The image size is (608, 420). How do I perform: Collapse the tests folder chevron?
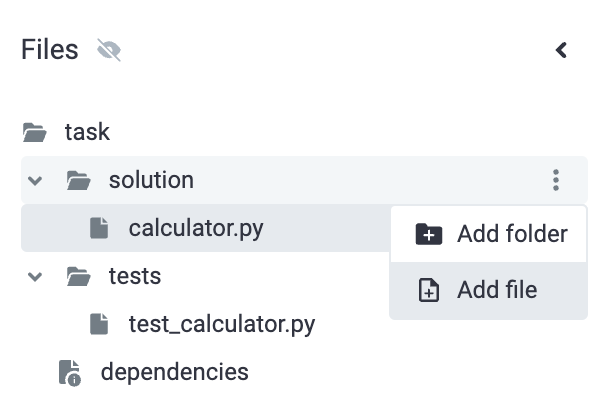pos(35,277)
